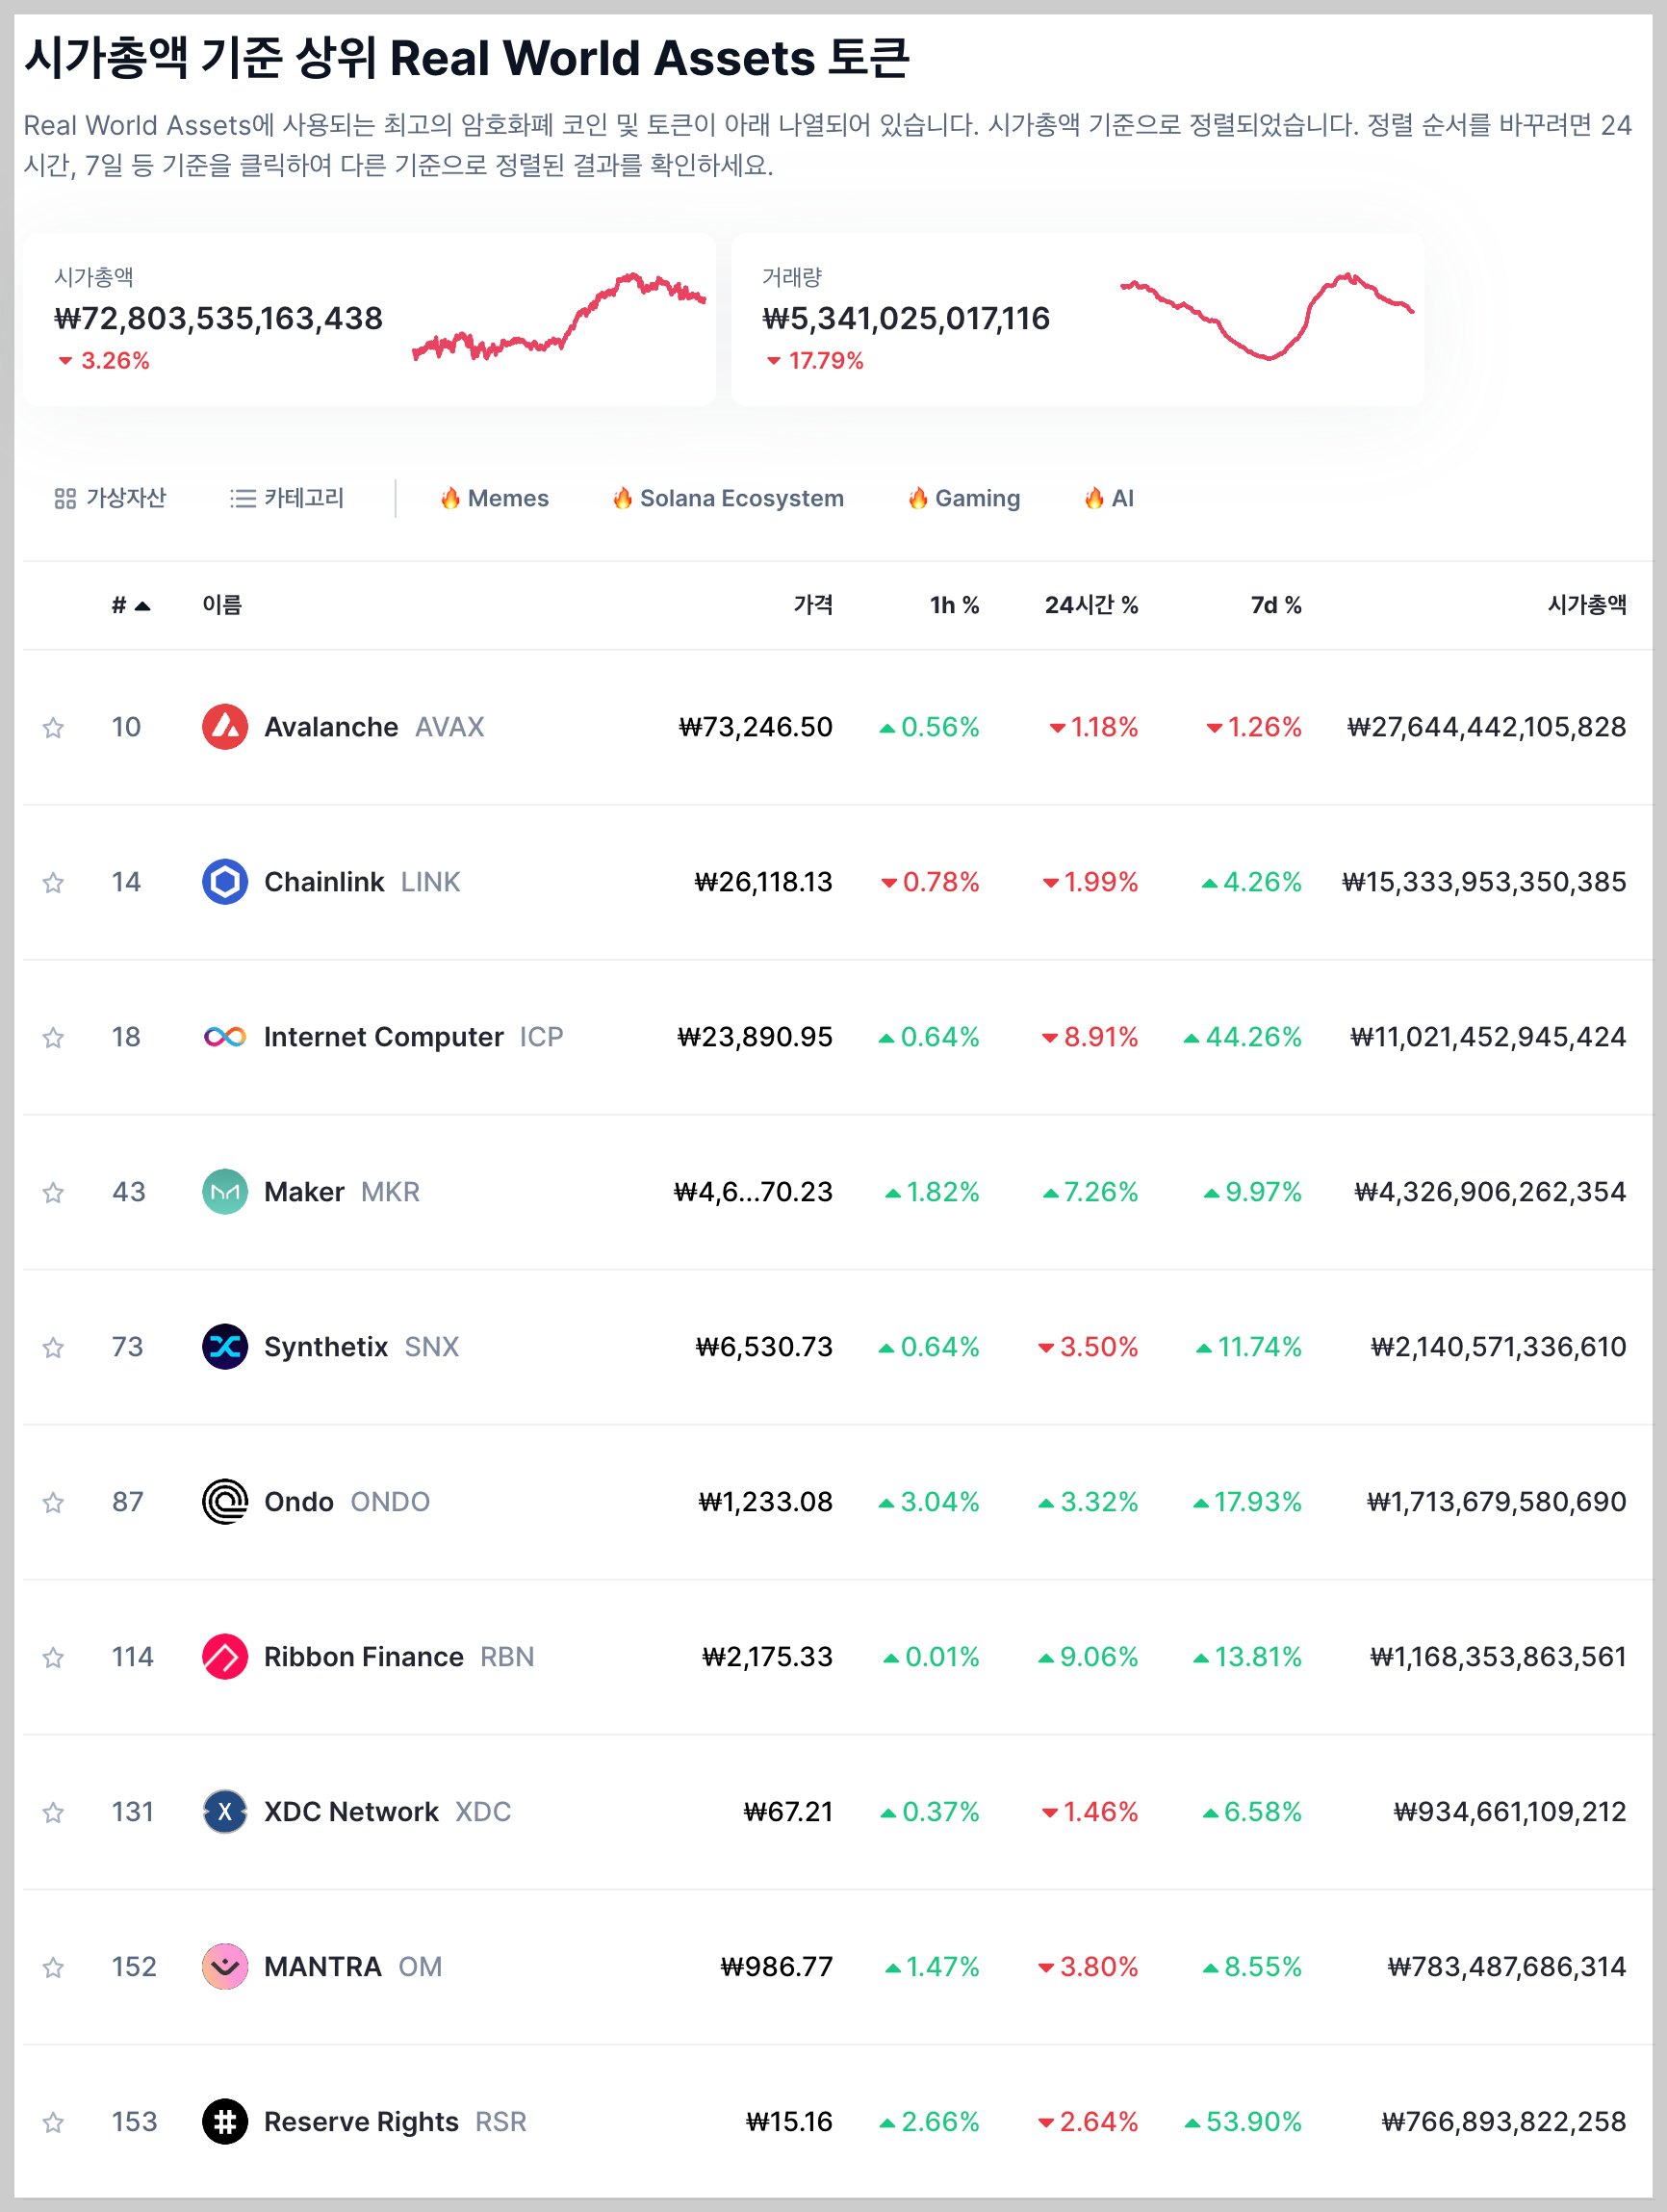Click the XDC Network logo
Screen dimensions: 1667x2212
[225, 1812]
